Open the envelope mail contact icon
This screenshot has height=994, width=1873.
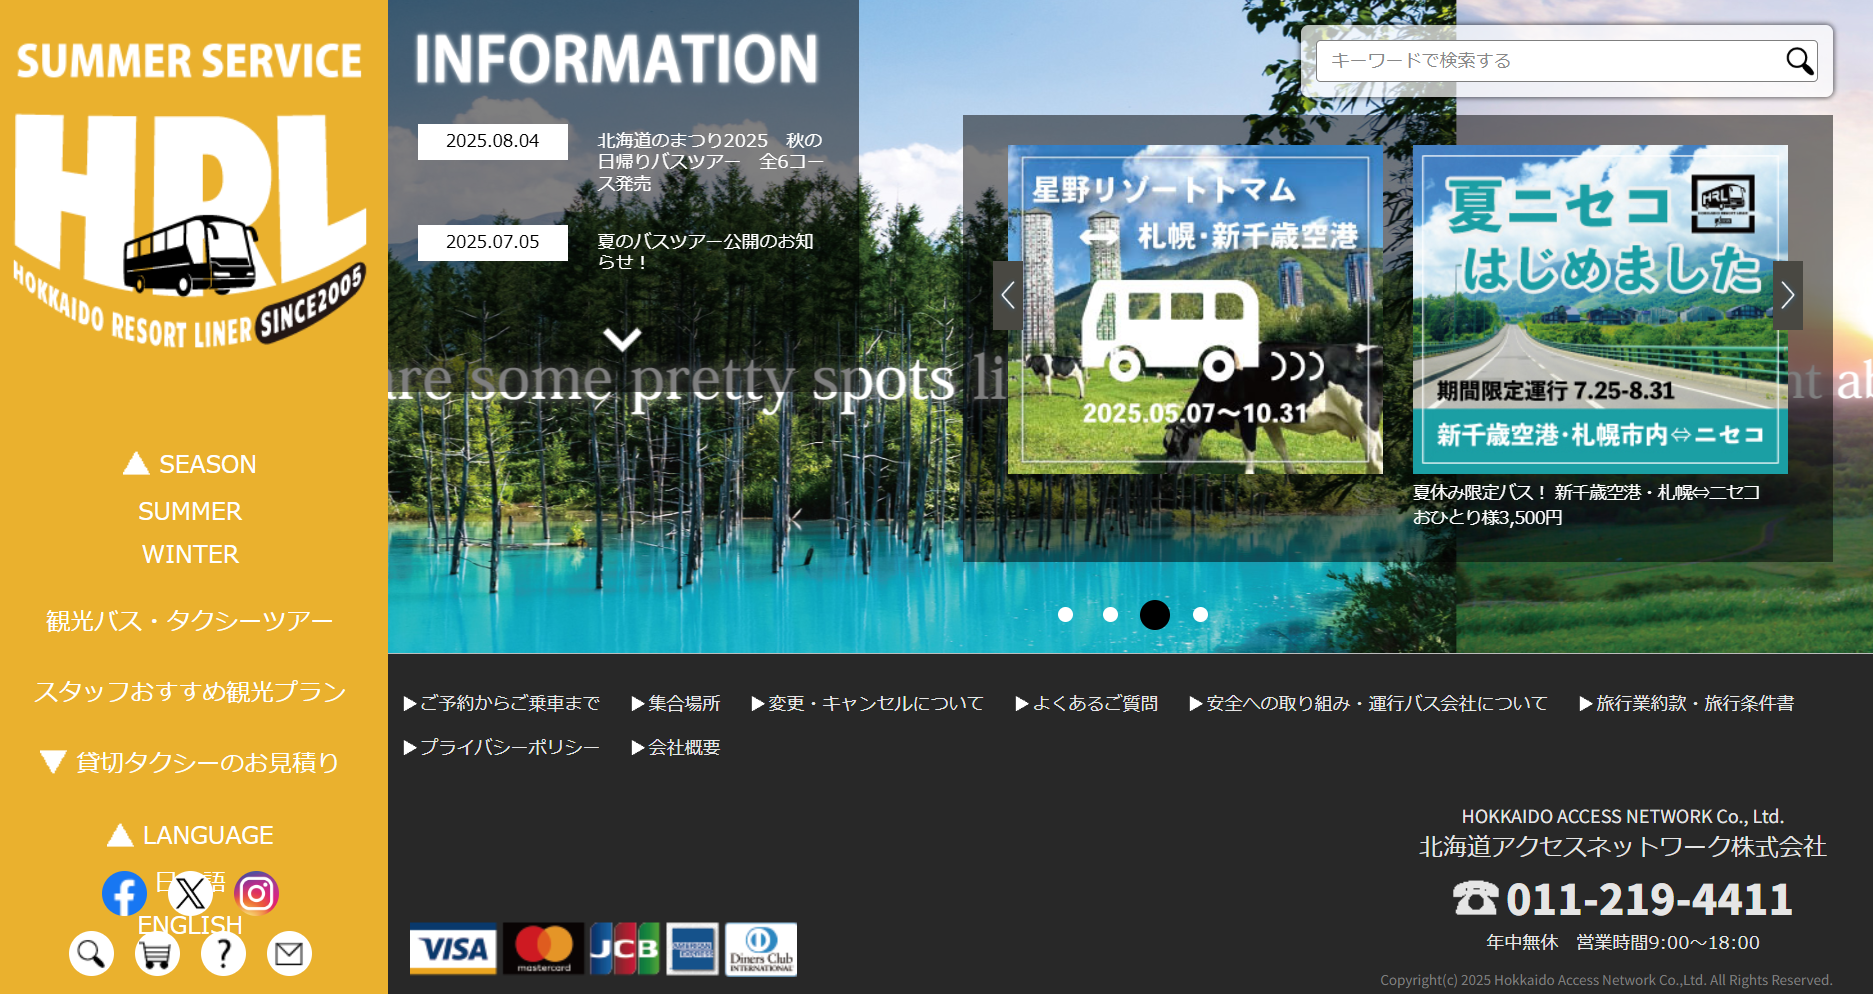coord(289,954)
